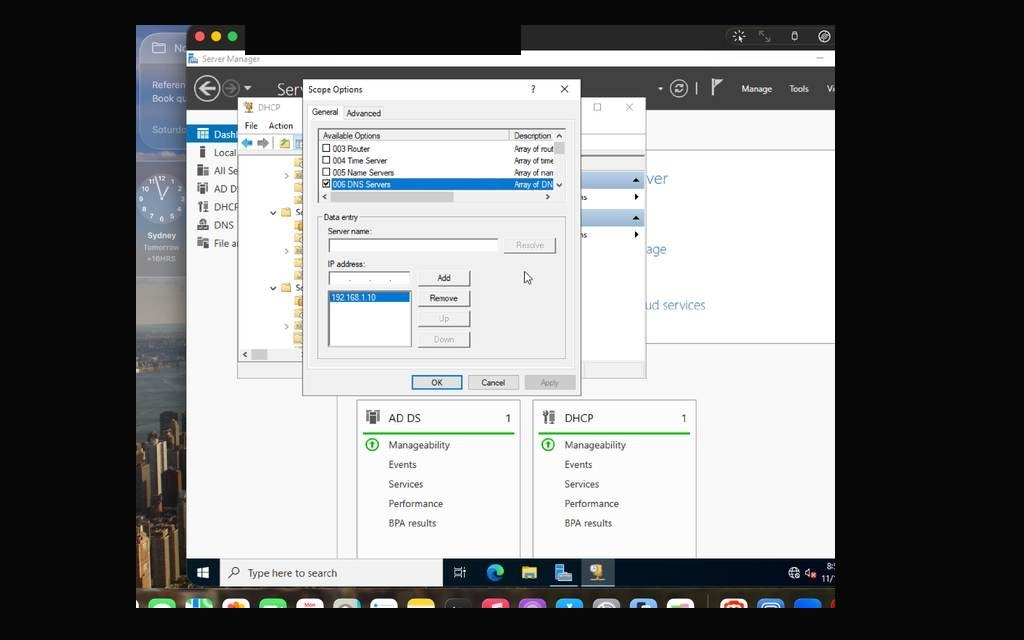Image resolution: width=1024 pixels, height=640 pixels.
Task: Click the network globe tray icon
Action: click(x=794, y=573)
